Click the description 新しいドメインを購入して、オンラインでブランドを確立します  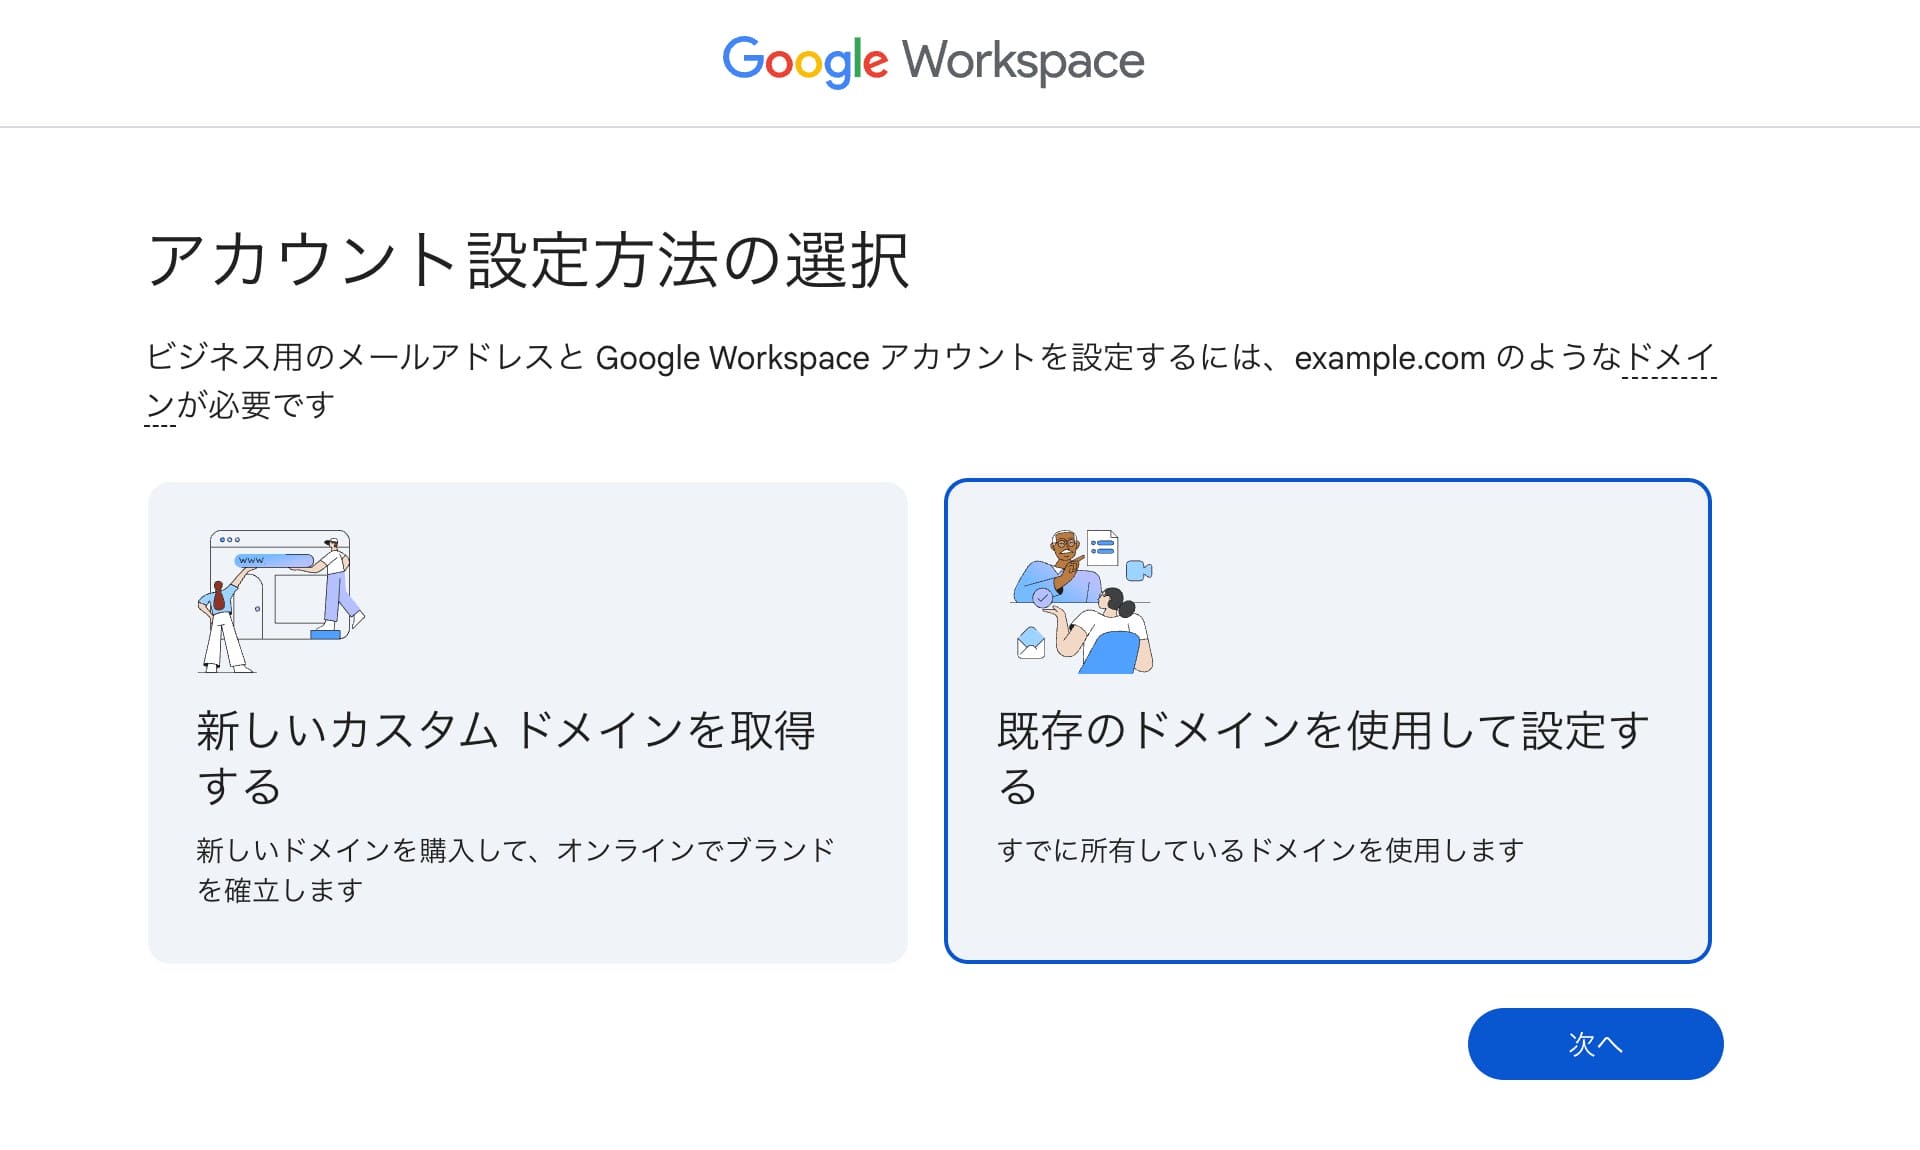(515, 870)
